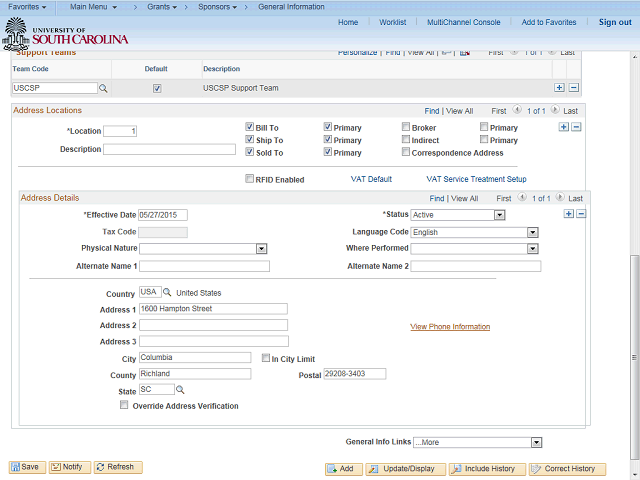Tick the In City Limit checkbox
640x480 pixels.
(265, 358)
